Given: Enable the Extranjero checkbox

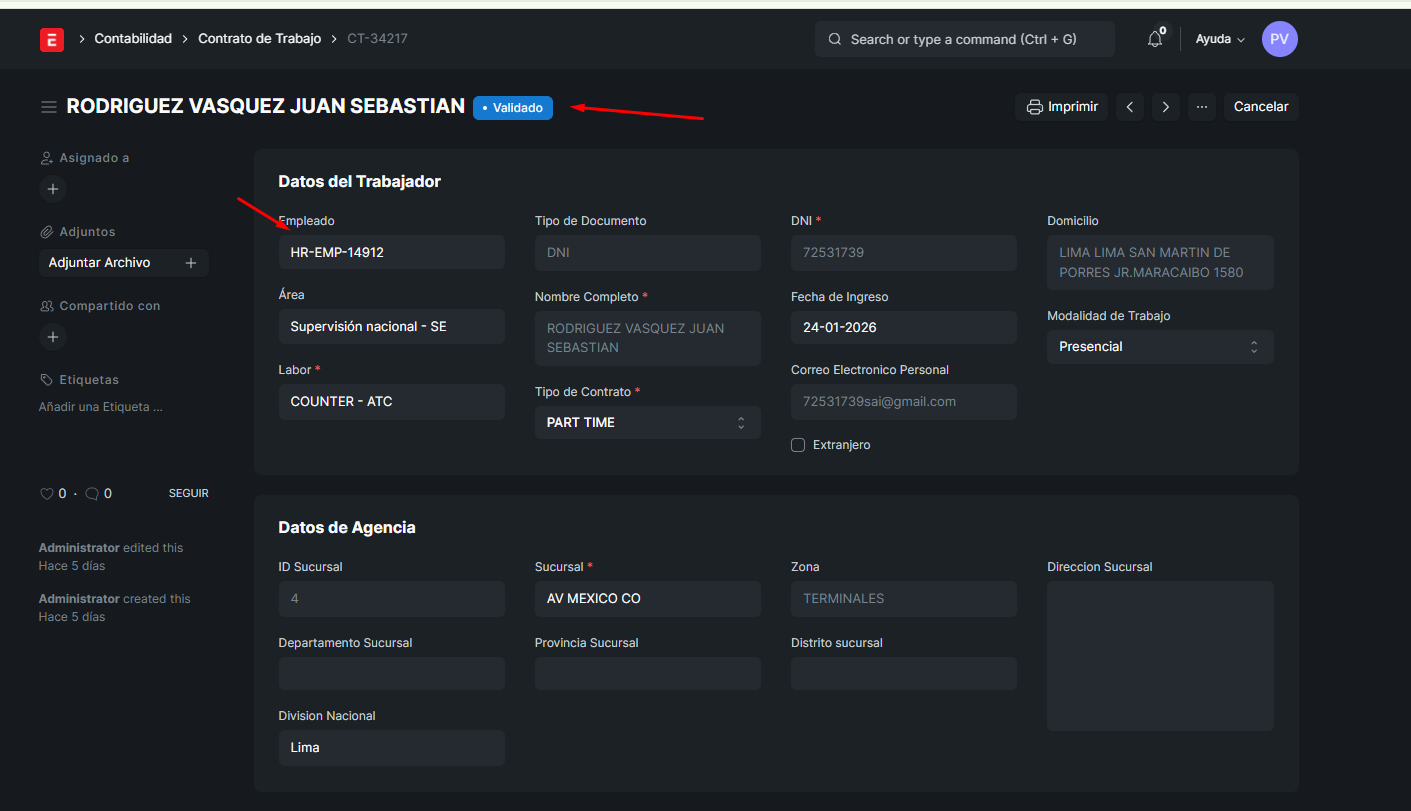Looking at the screenshot, I should [x=798, y=445].
